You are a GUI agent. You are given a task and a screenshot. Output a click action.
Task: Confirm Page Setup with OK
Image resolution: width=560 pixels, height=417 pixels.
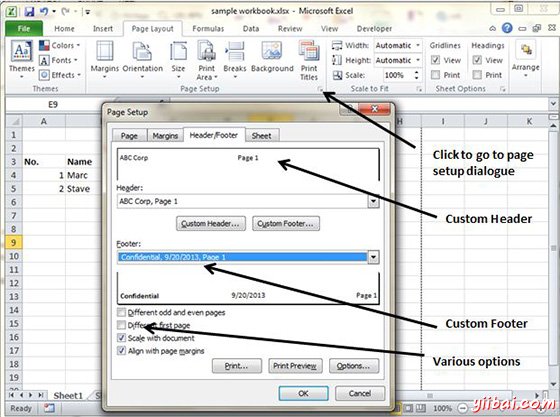(x=303, y=393)
